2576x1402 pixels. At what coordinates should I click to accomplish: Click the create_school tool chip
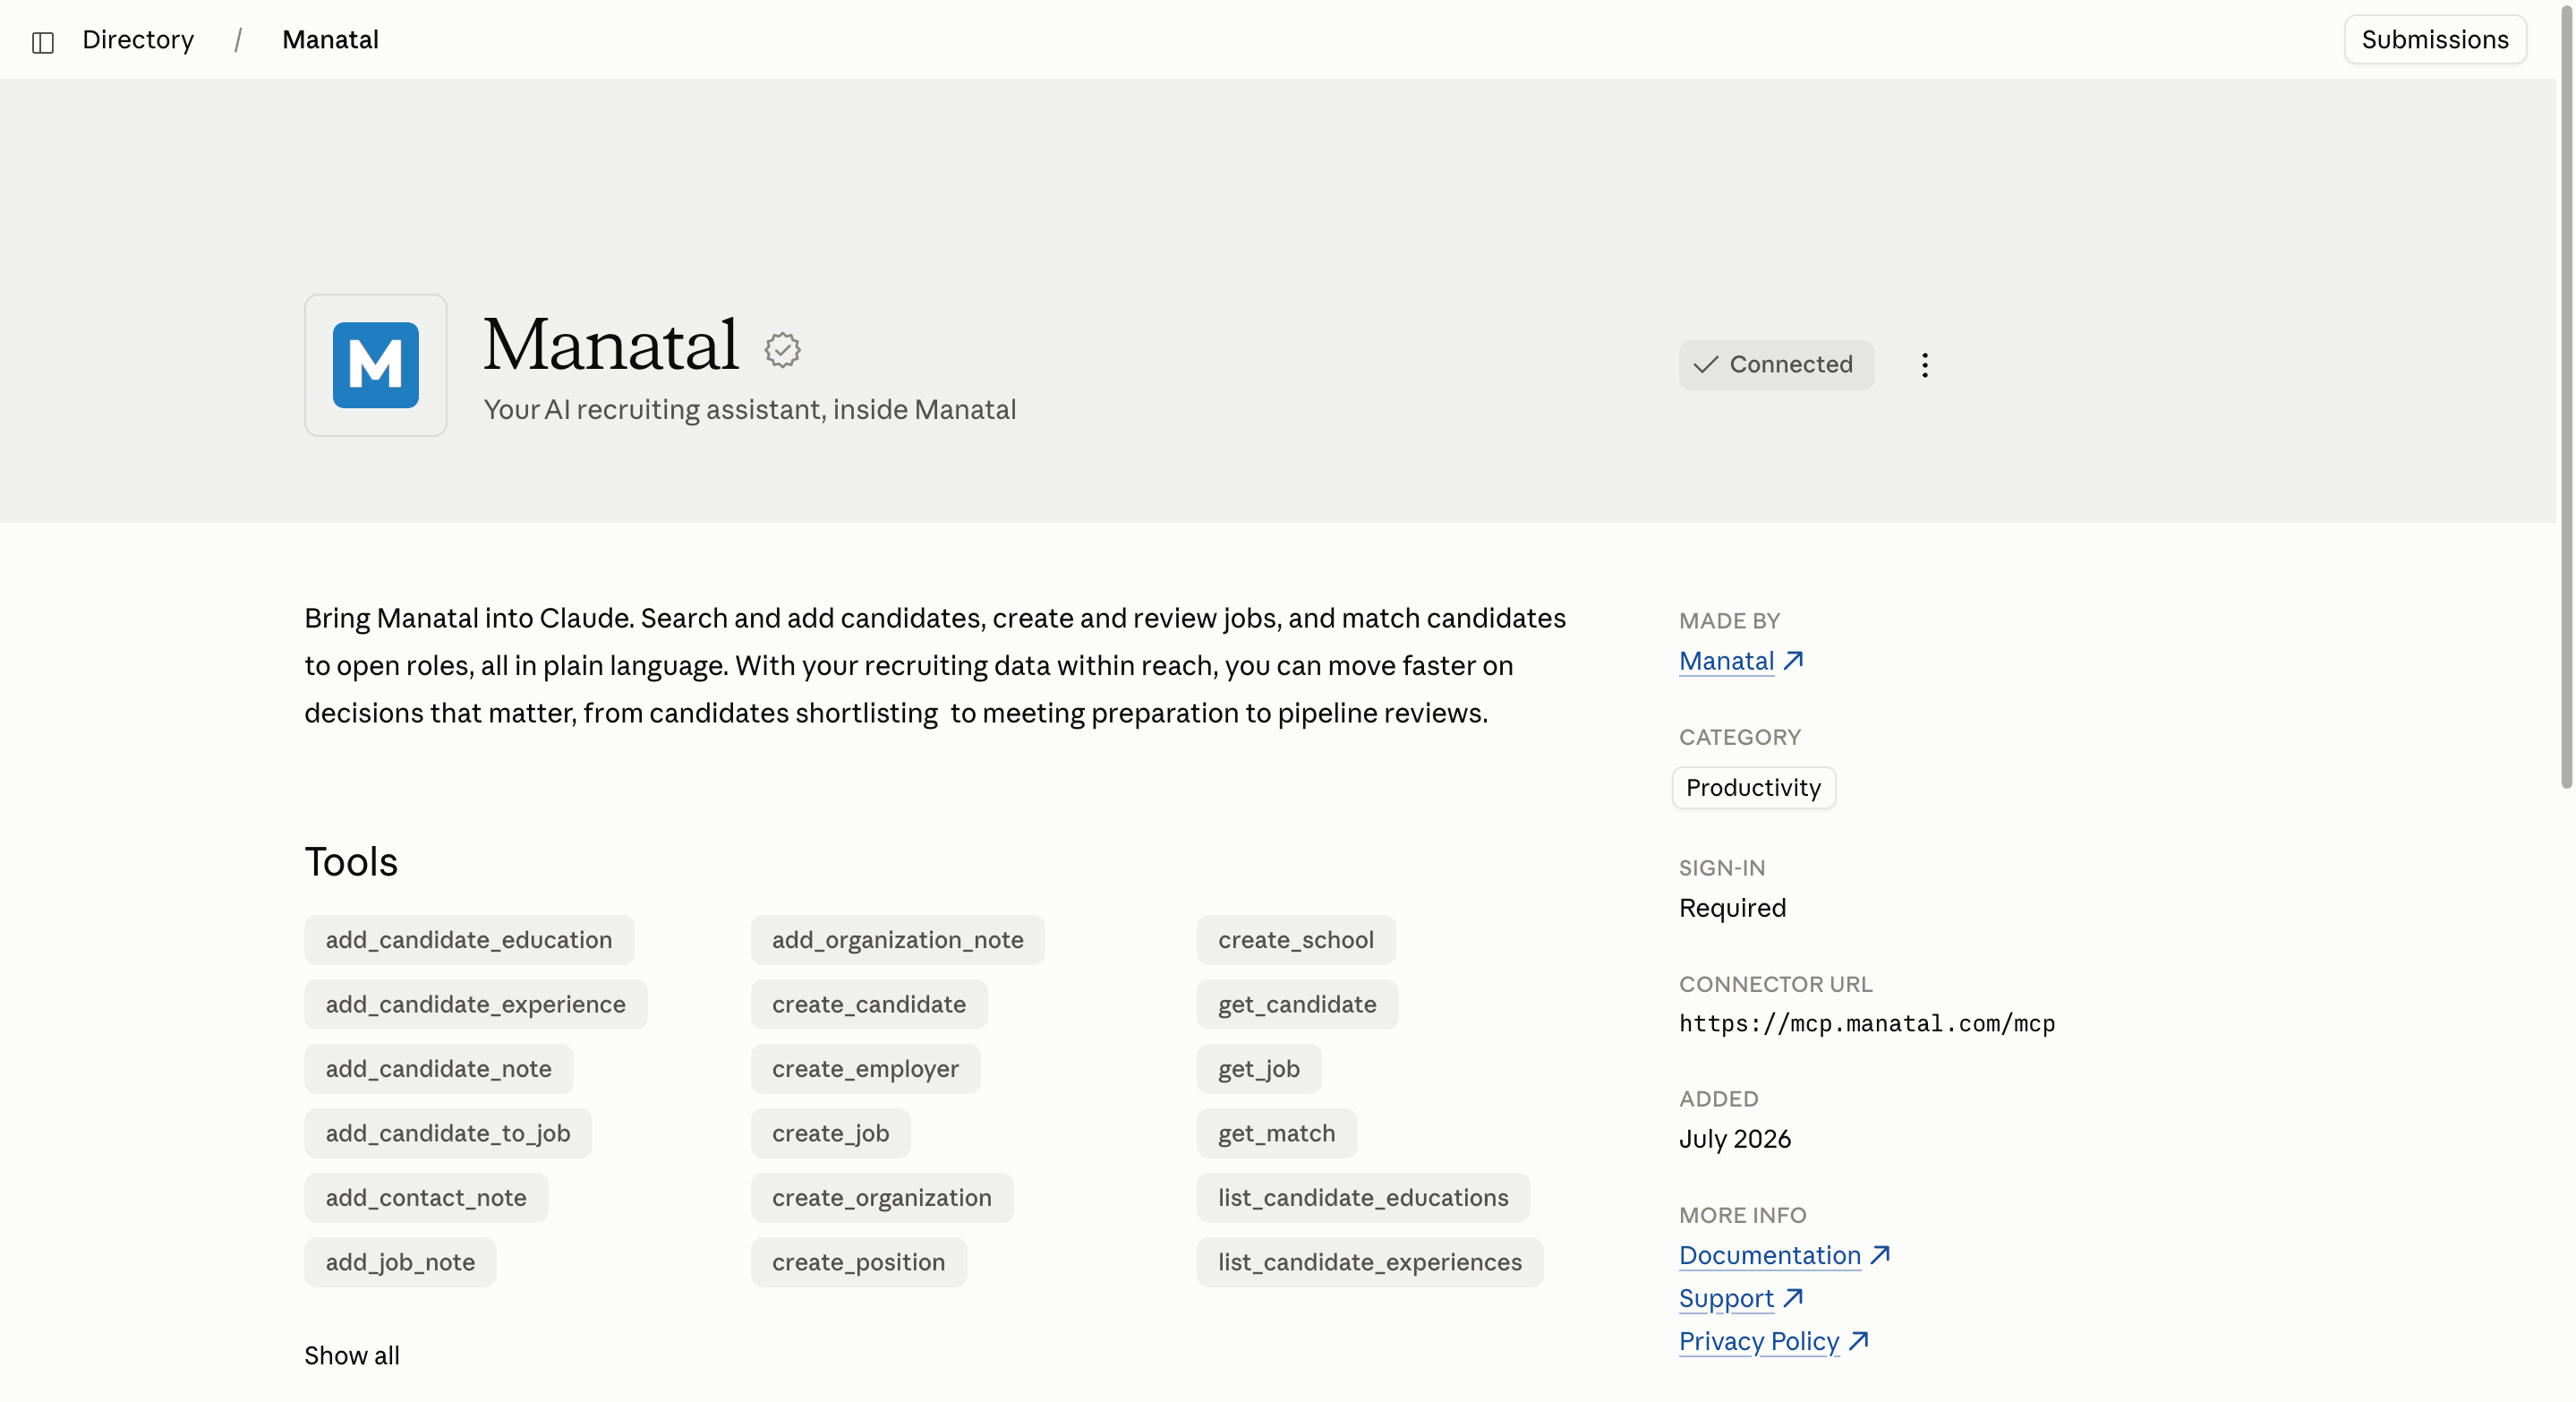pos(1296,940)
